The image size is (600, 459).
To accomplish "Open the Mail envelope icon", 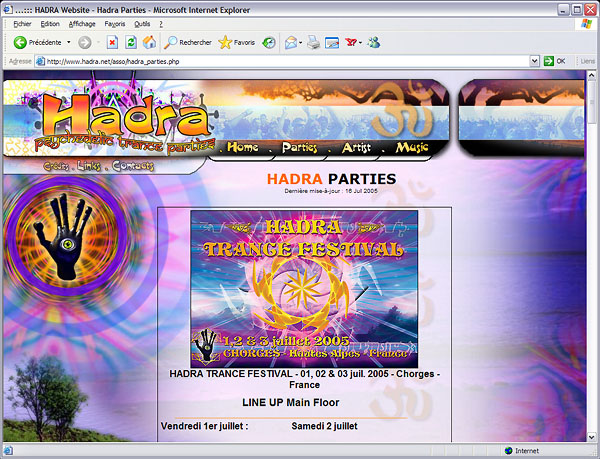I will pos(291,42).
